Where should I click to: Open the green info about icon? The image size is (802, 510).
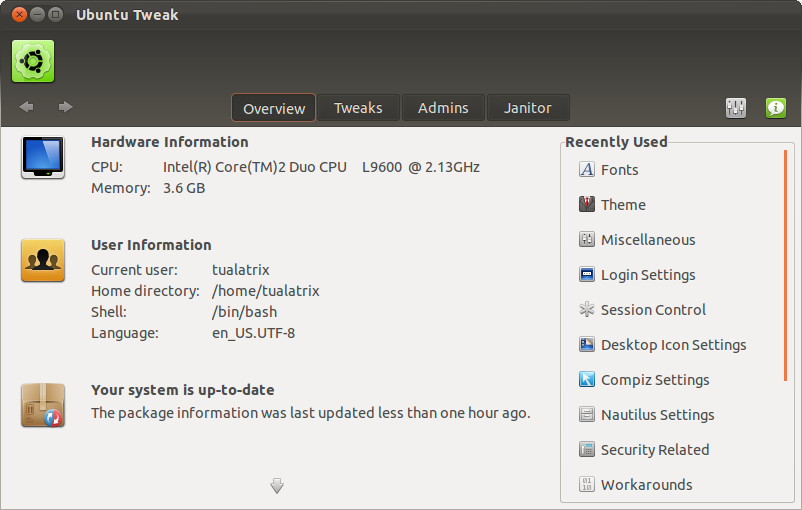click(x=776, y=108)
